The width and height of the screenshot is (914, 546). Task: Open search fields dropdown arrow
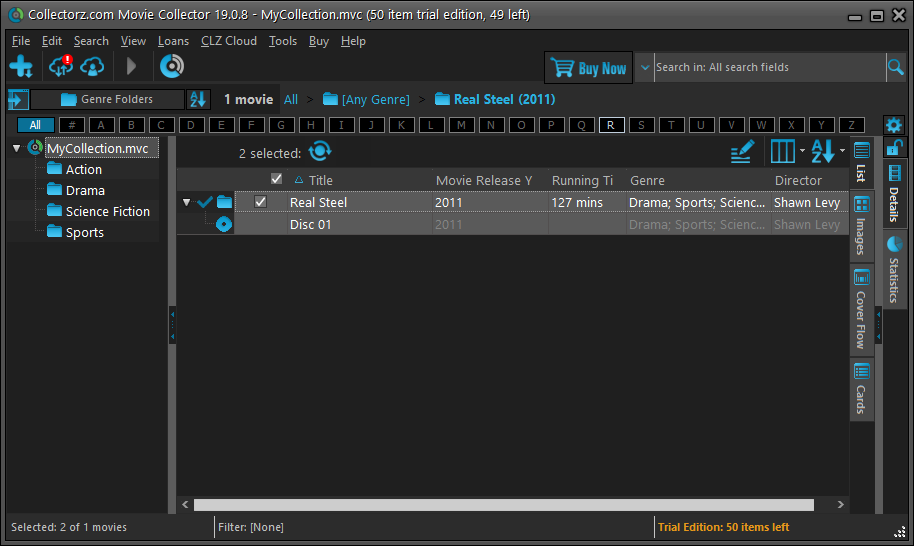pos(645,68)
